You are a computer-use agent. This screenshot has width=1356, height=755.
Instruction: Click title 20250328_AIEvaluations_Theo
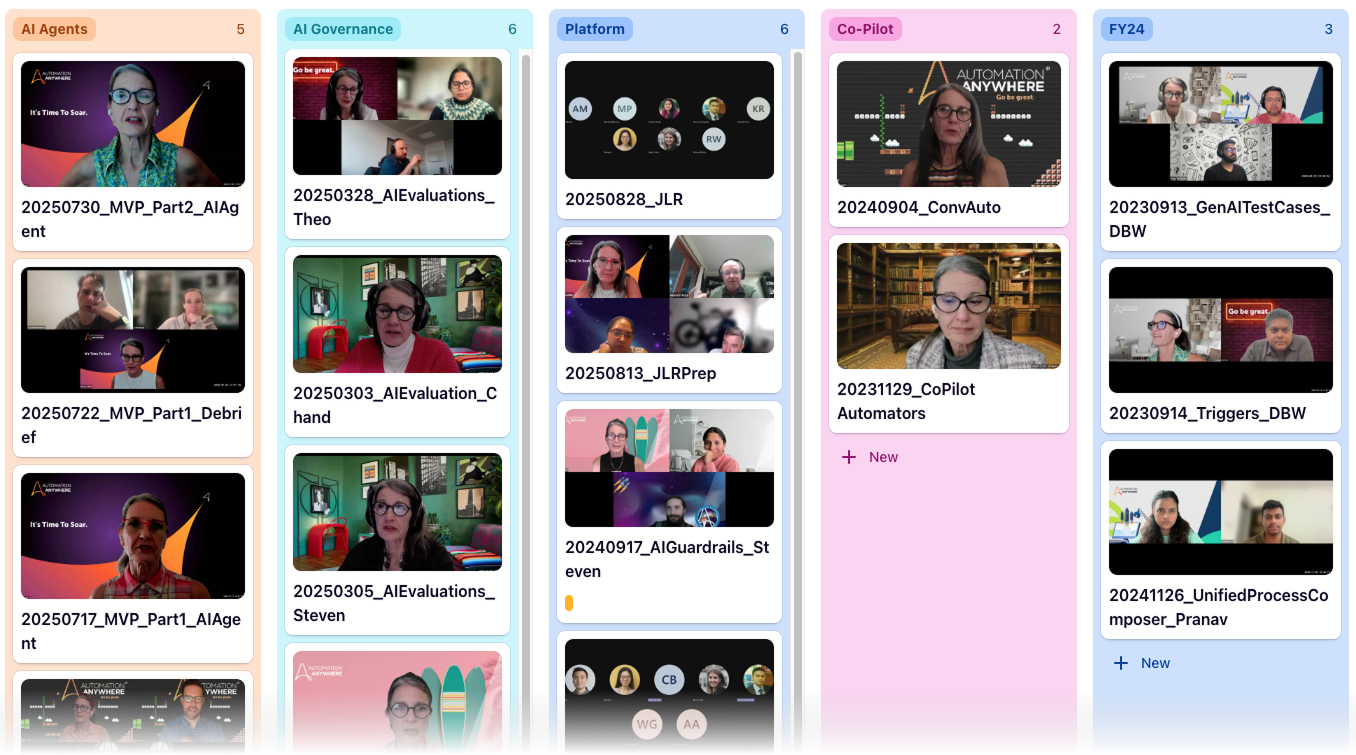point(393,207)
